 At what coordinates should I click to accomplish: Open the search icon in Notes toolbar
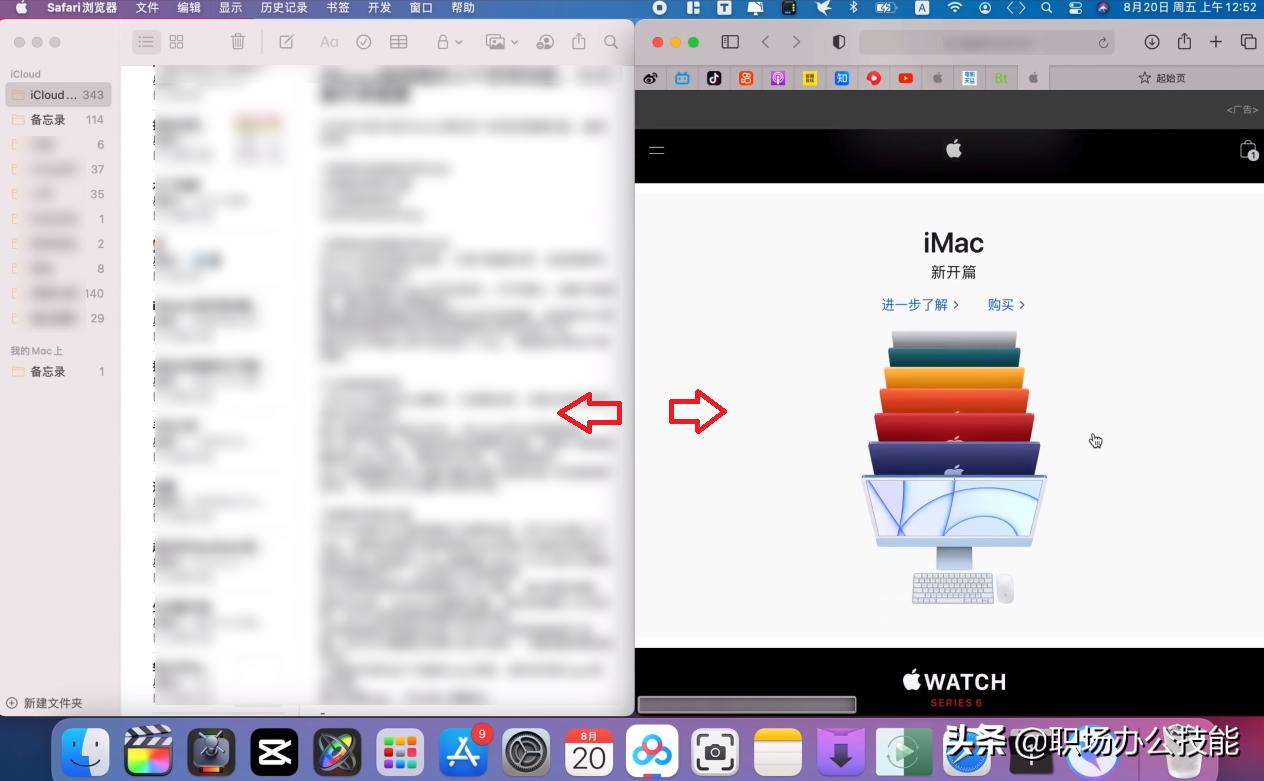(x=610, y=42)
